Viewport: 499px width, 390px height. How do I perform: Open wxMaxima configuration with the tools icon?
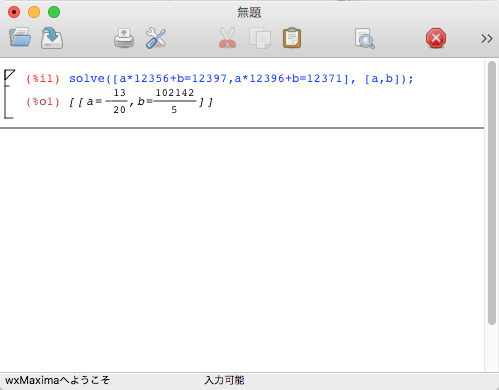click(156, 38)
